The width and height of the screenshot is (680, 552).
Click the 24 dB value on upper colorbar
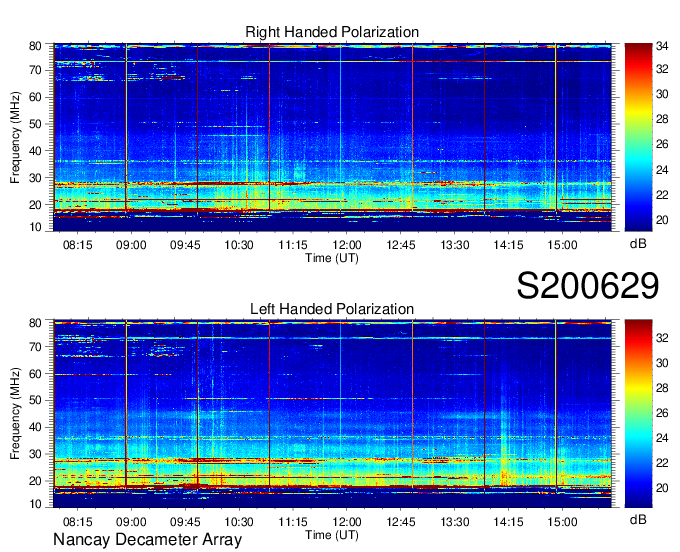pyautogui.click(x=662, y=170)
